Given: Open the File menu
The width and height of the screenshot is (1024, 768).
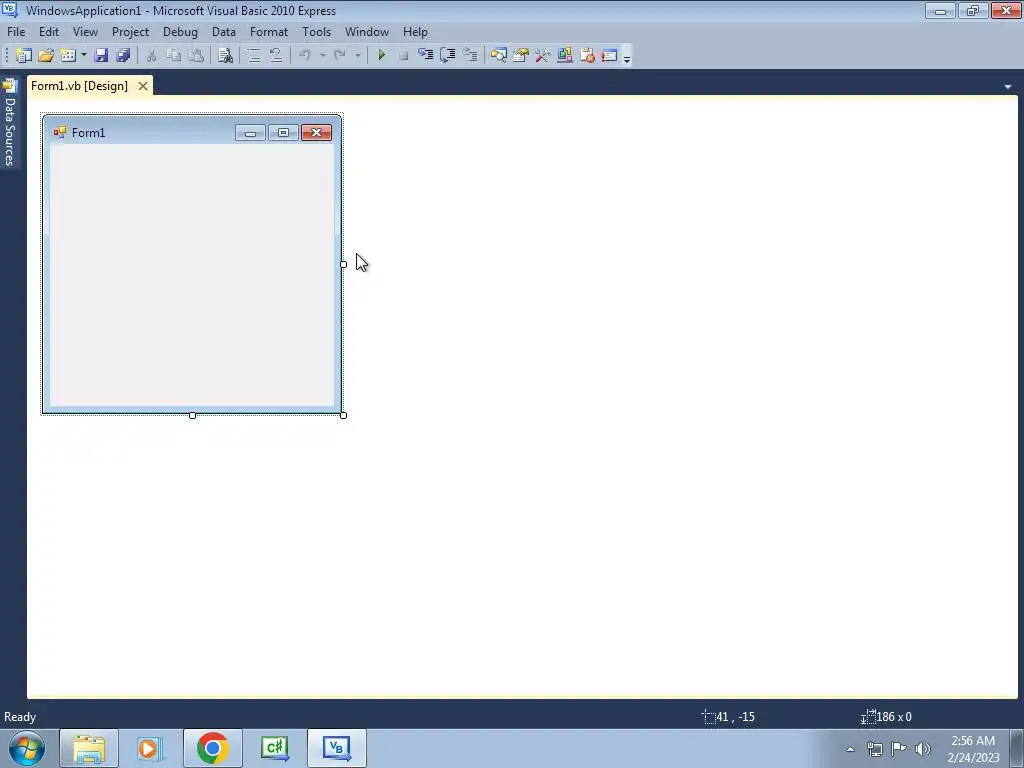Looking at the screenshot, I should (16, 32).
